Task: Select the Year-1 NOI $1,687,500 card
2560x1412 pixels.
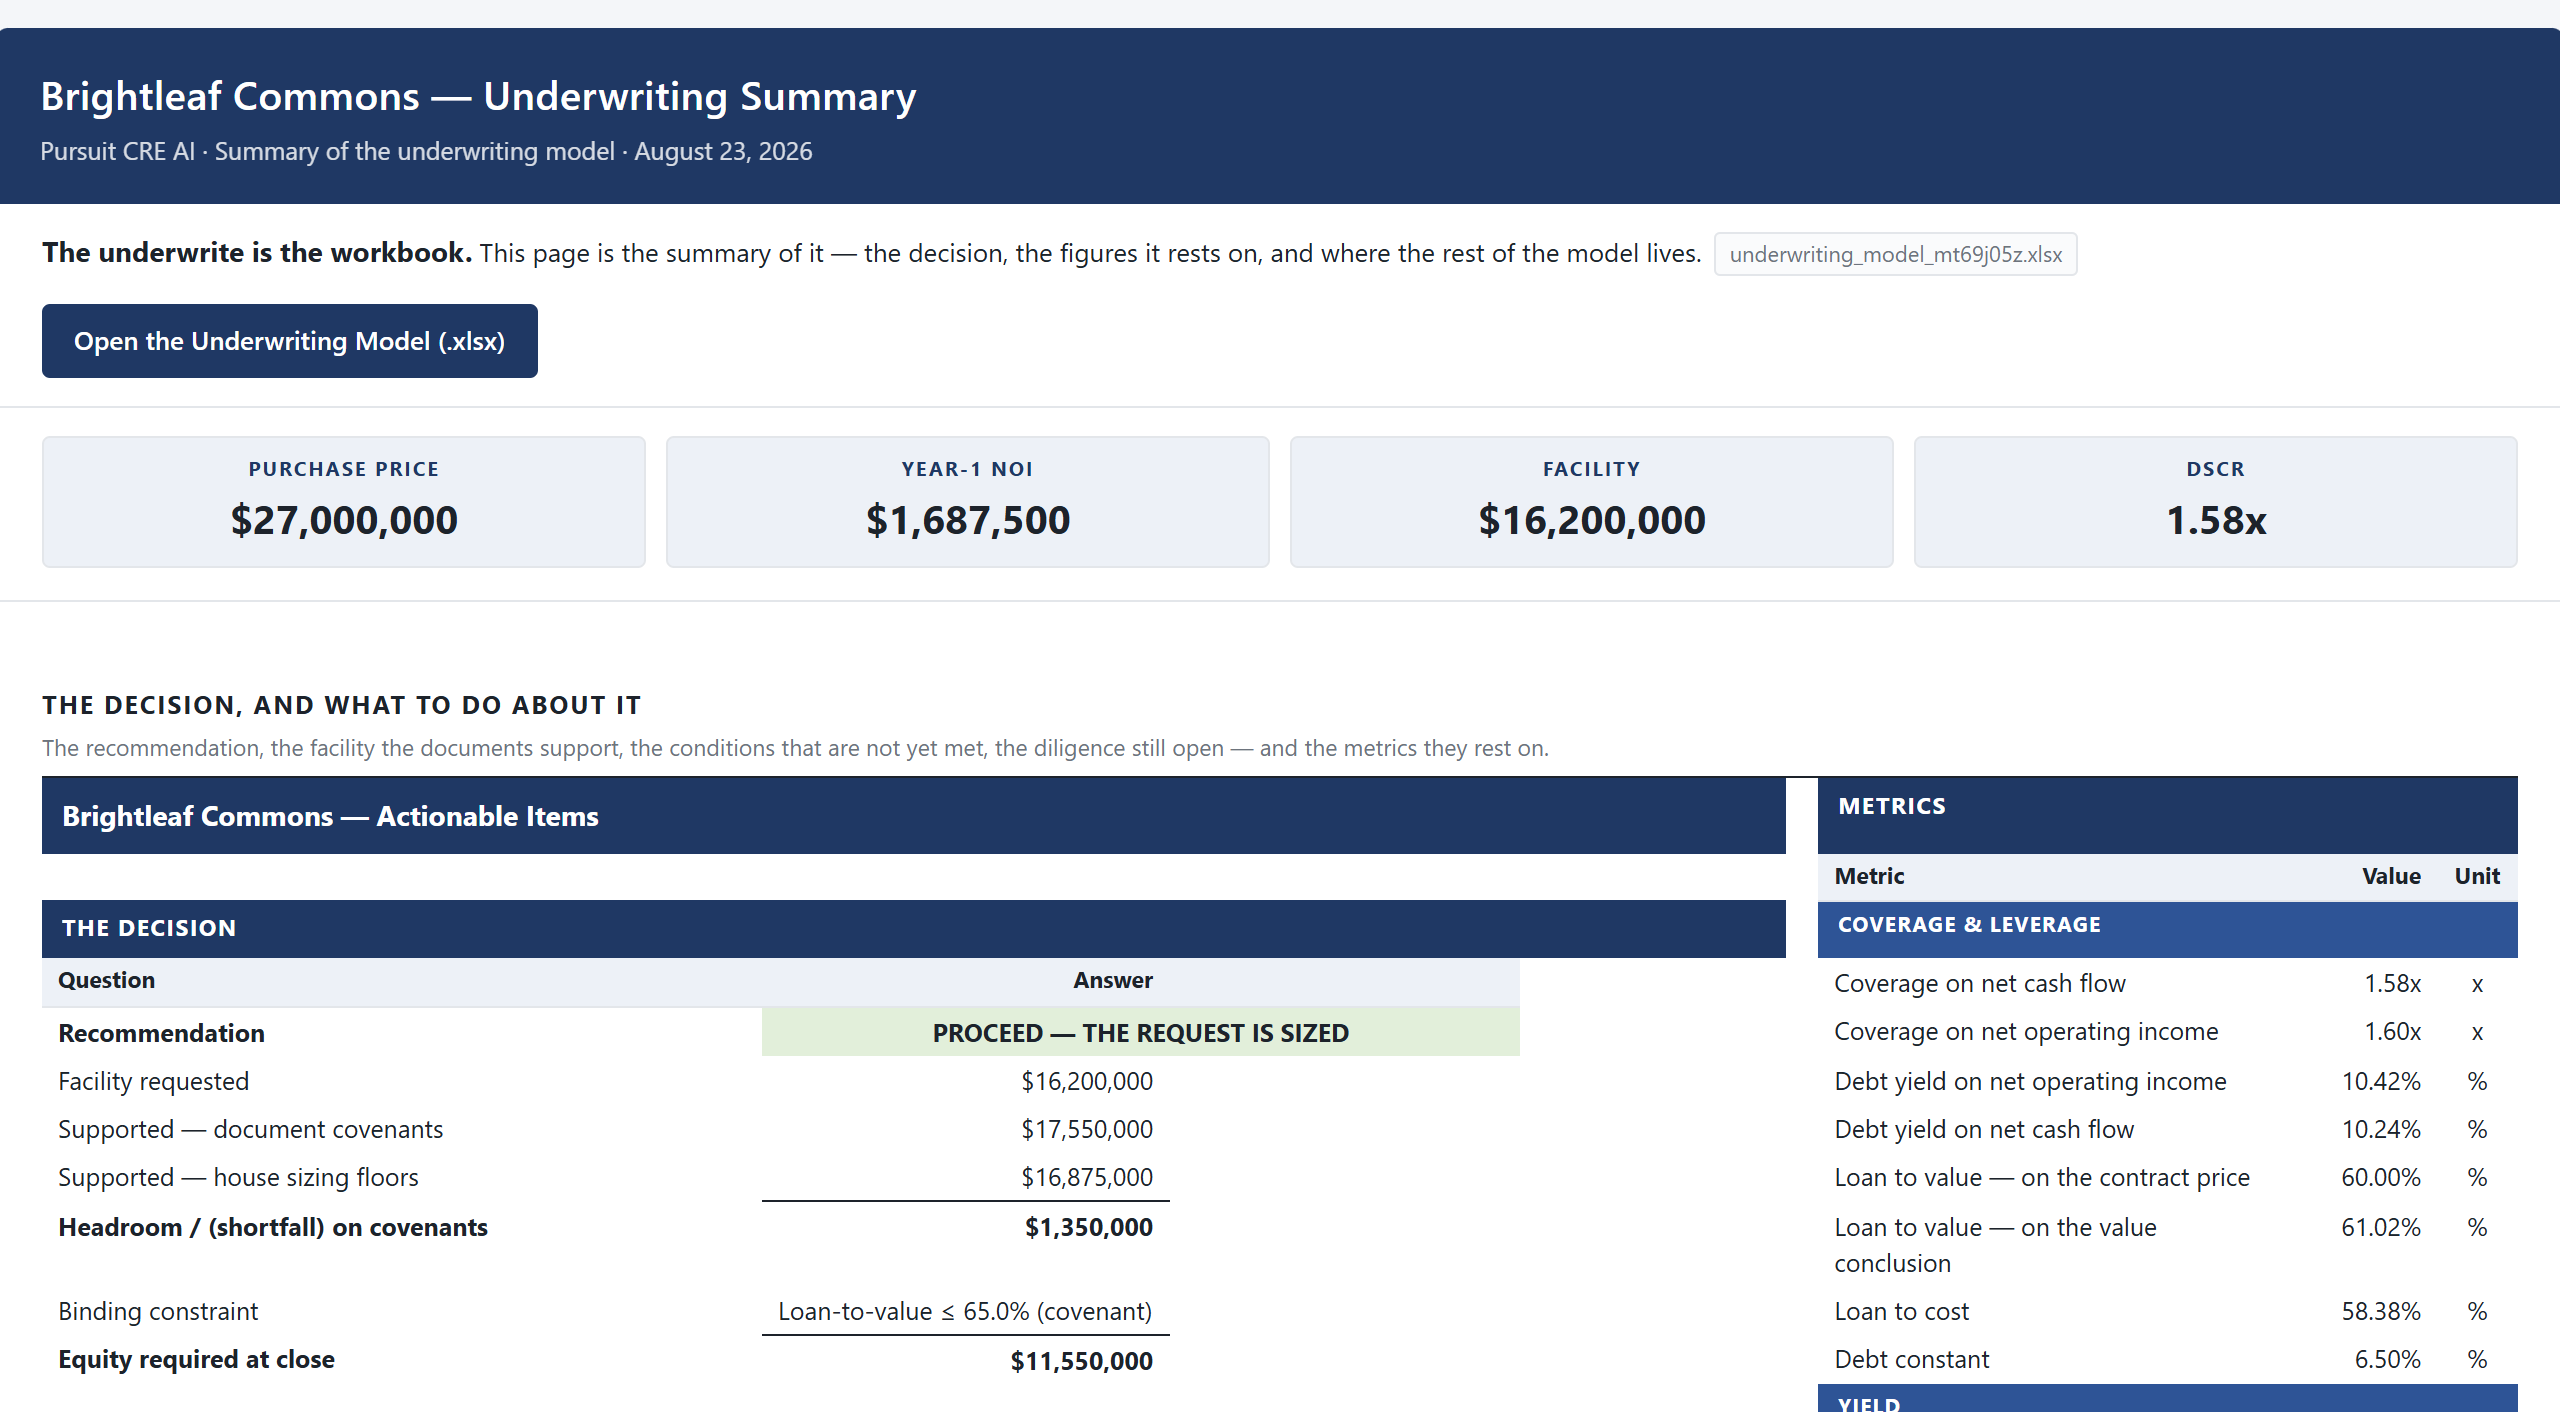Action: coord(968,502)
